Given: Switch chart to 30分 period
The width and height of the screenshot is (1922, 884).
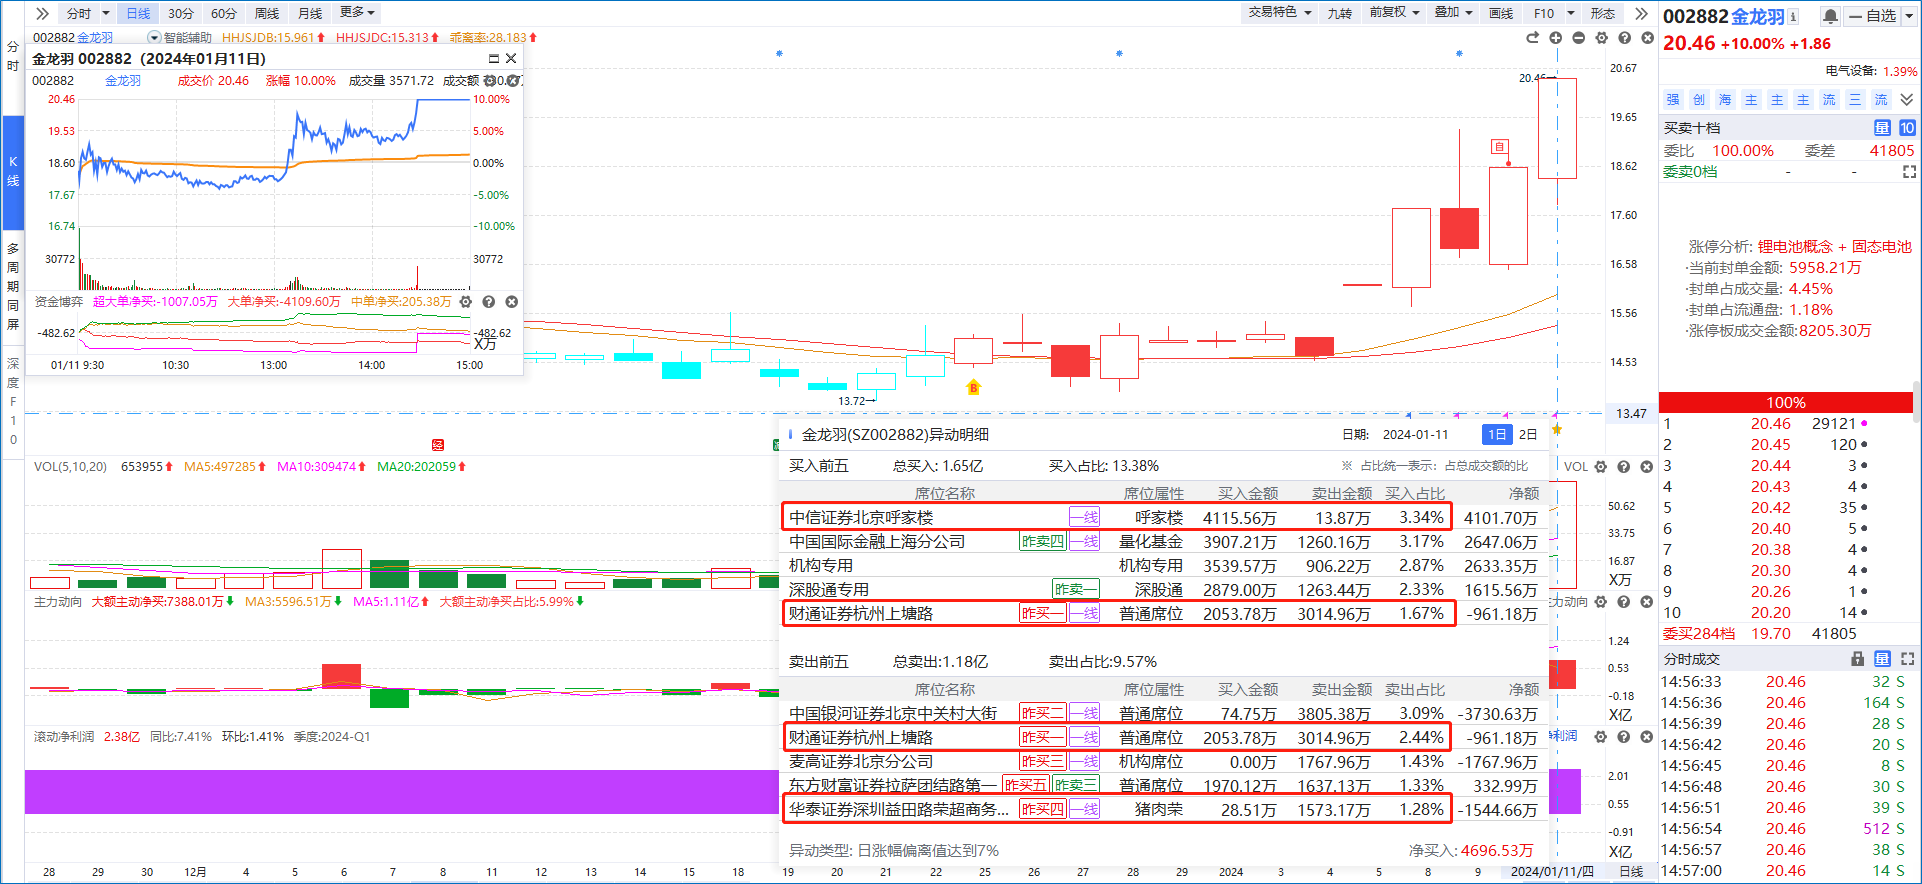Looking at the screenshot, I should click(181, 13).
